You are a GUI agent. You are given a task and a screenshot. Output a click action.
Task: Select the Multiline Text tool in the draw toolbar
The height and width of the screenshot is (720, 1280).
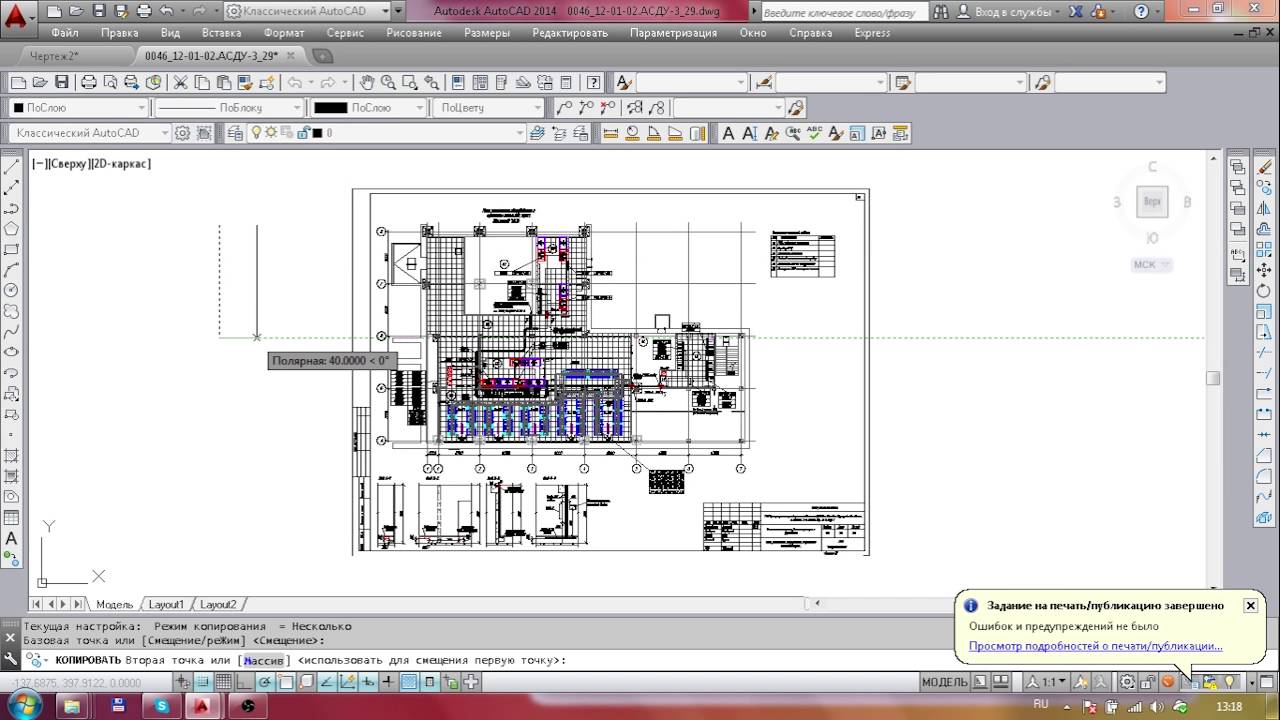click(x=11, y=538)
